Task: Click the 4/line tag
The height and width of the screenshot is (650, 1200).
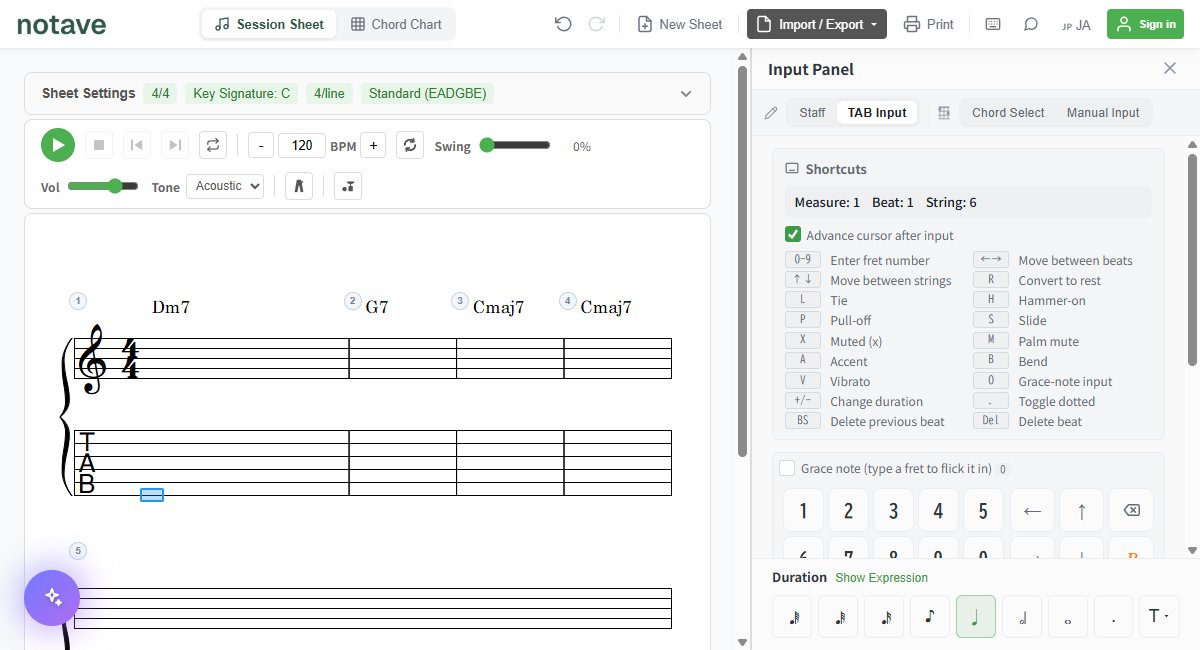Action: [x=329, y=93]
